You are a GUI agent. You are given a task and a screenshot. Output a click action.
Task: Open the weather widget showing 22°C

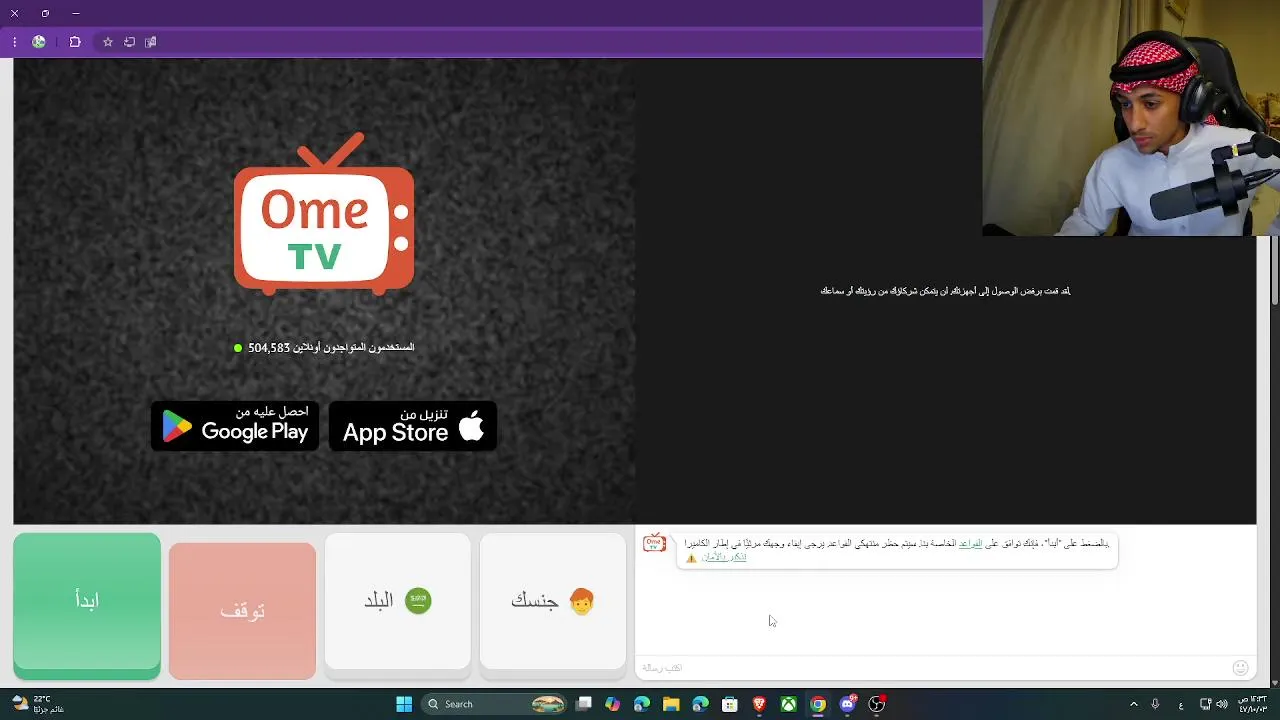38,704
